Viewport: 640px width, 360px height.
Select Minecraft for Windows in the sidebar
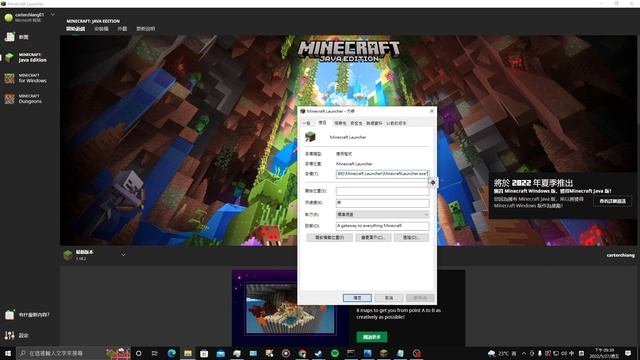point(26,78)
